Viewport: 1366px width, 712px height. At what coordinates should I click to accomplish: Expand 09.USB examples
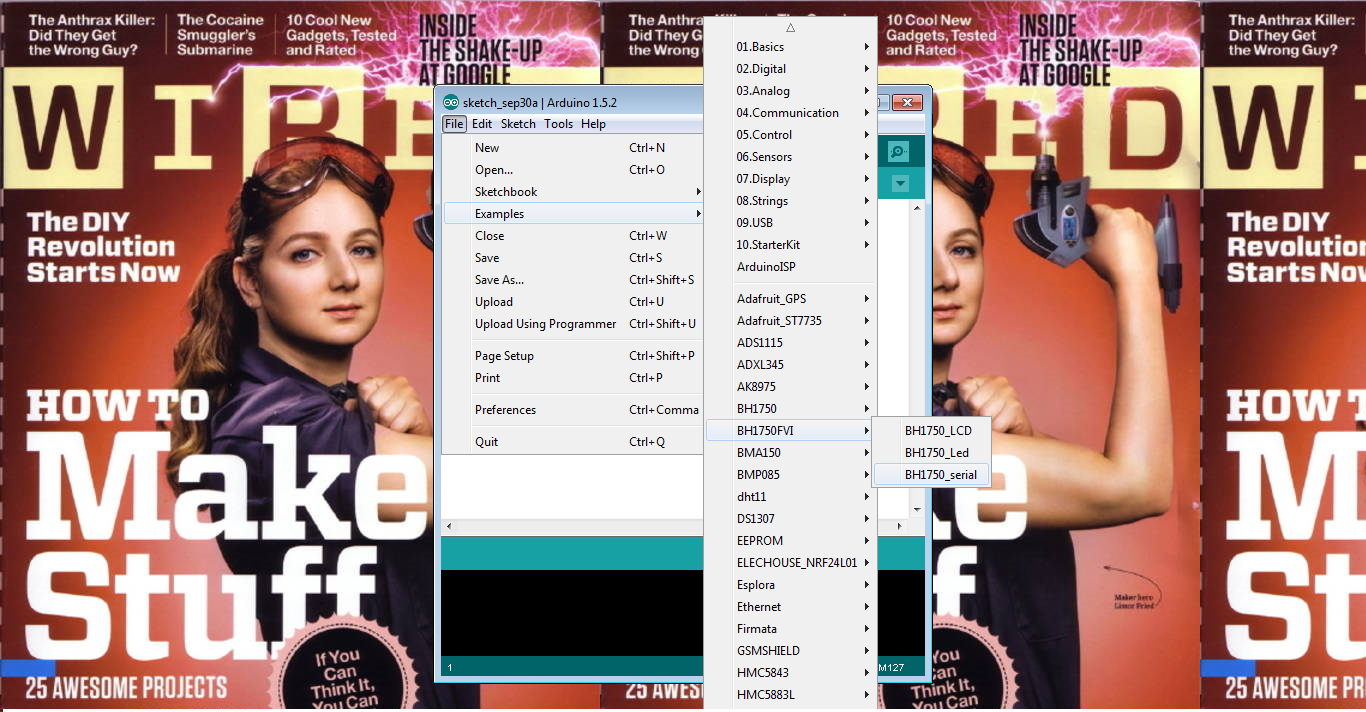tap(790, 223)
